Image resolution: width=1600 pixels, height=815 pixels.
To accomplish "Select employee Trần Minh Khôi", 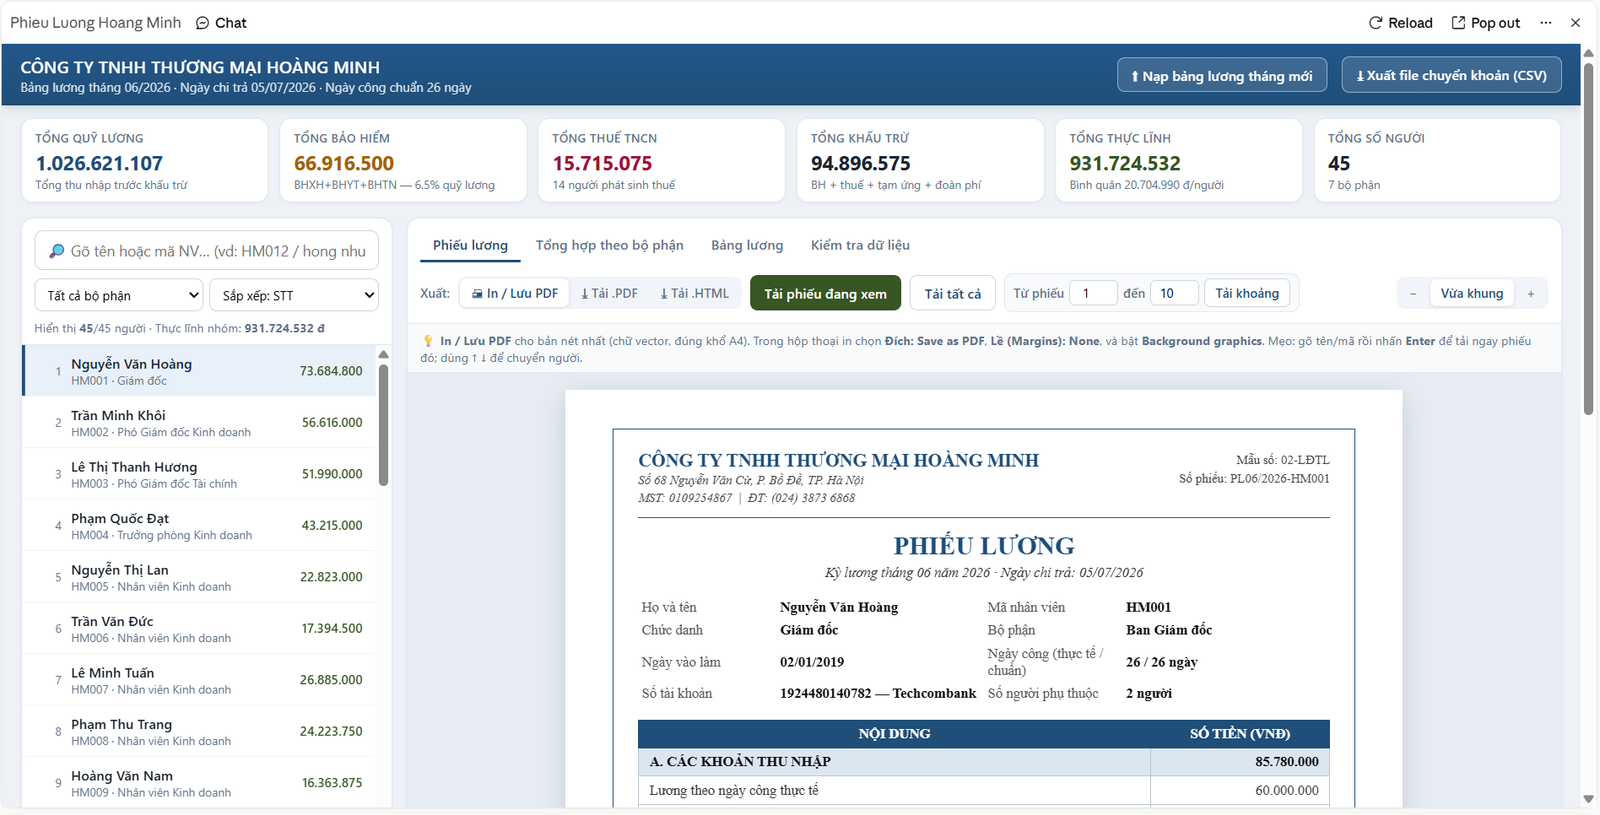I will click(199, 422).
